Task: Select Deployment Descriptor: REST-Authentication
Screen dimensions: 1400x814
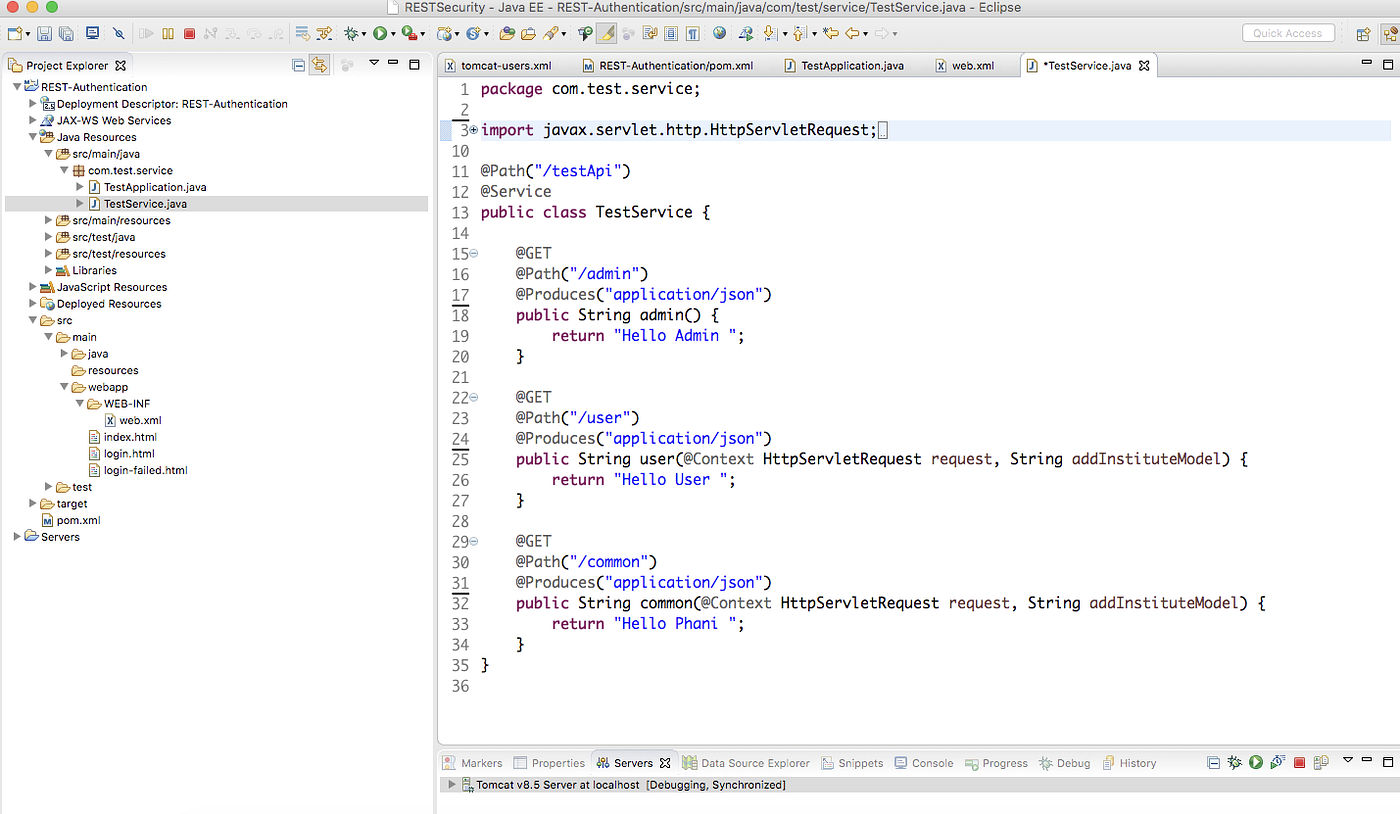Action: [x=172, y=104]
